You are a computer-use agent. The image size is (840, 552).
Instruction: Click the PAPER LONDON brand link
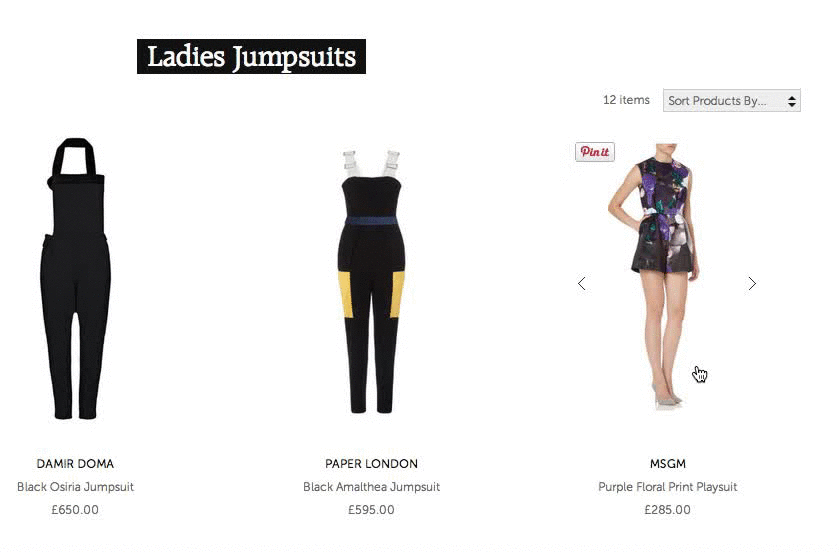[x=371, y=464]
